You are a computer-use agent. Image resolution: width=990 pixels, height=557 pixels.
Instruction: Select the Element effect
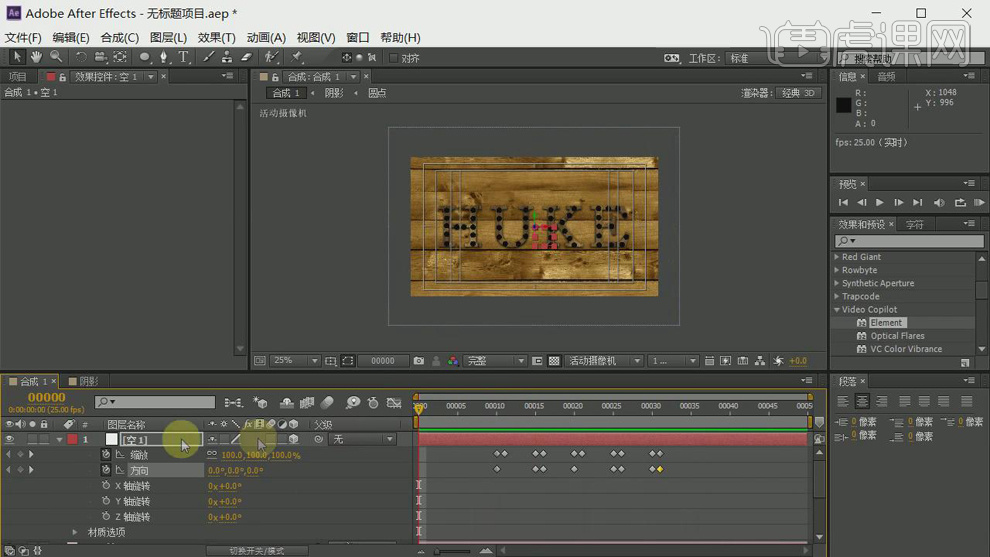[886, 323]
